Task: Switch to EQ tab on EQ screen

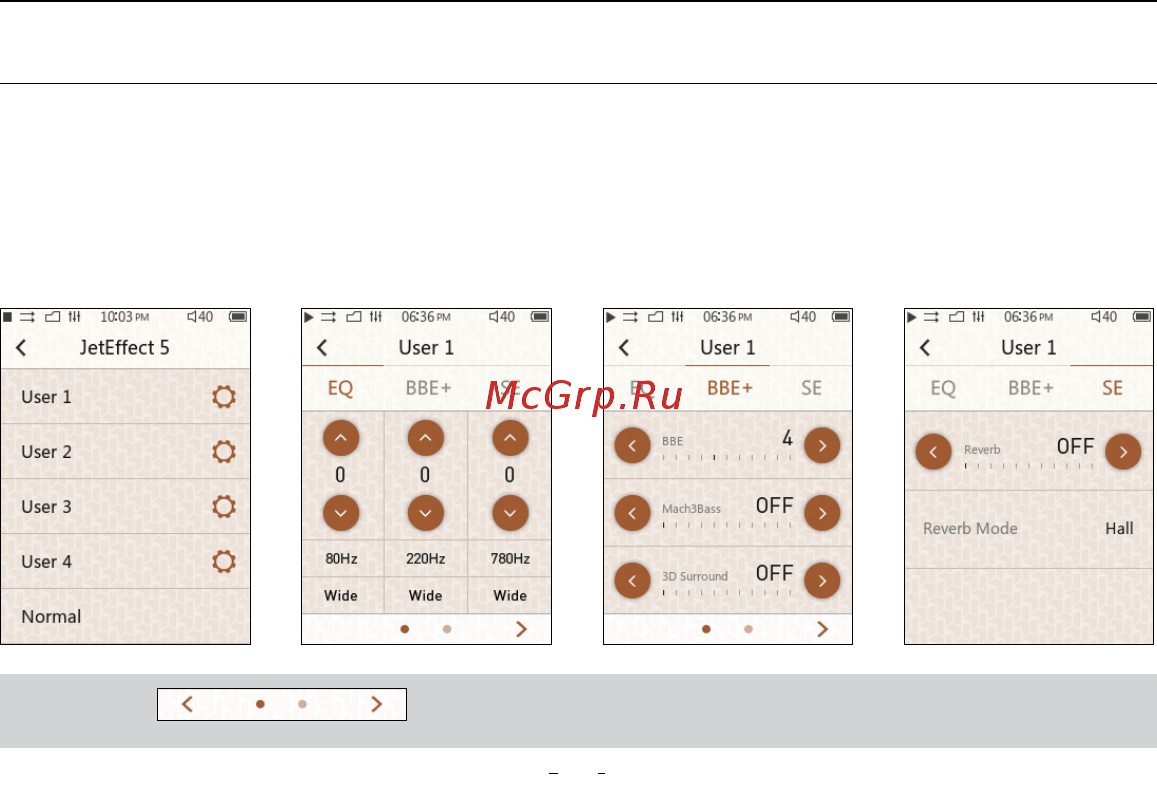Action: pyautogui.click(x=341, y=388)
